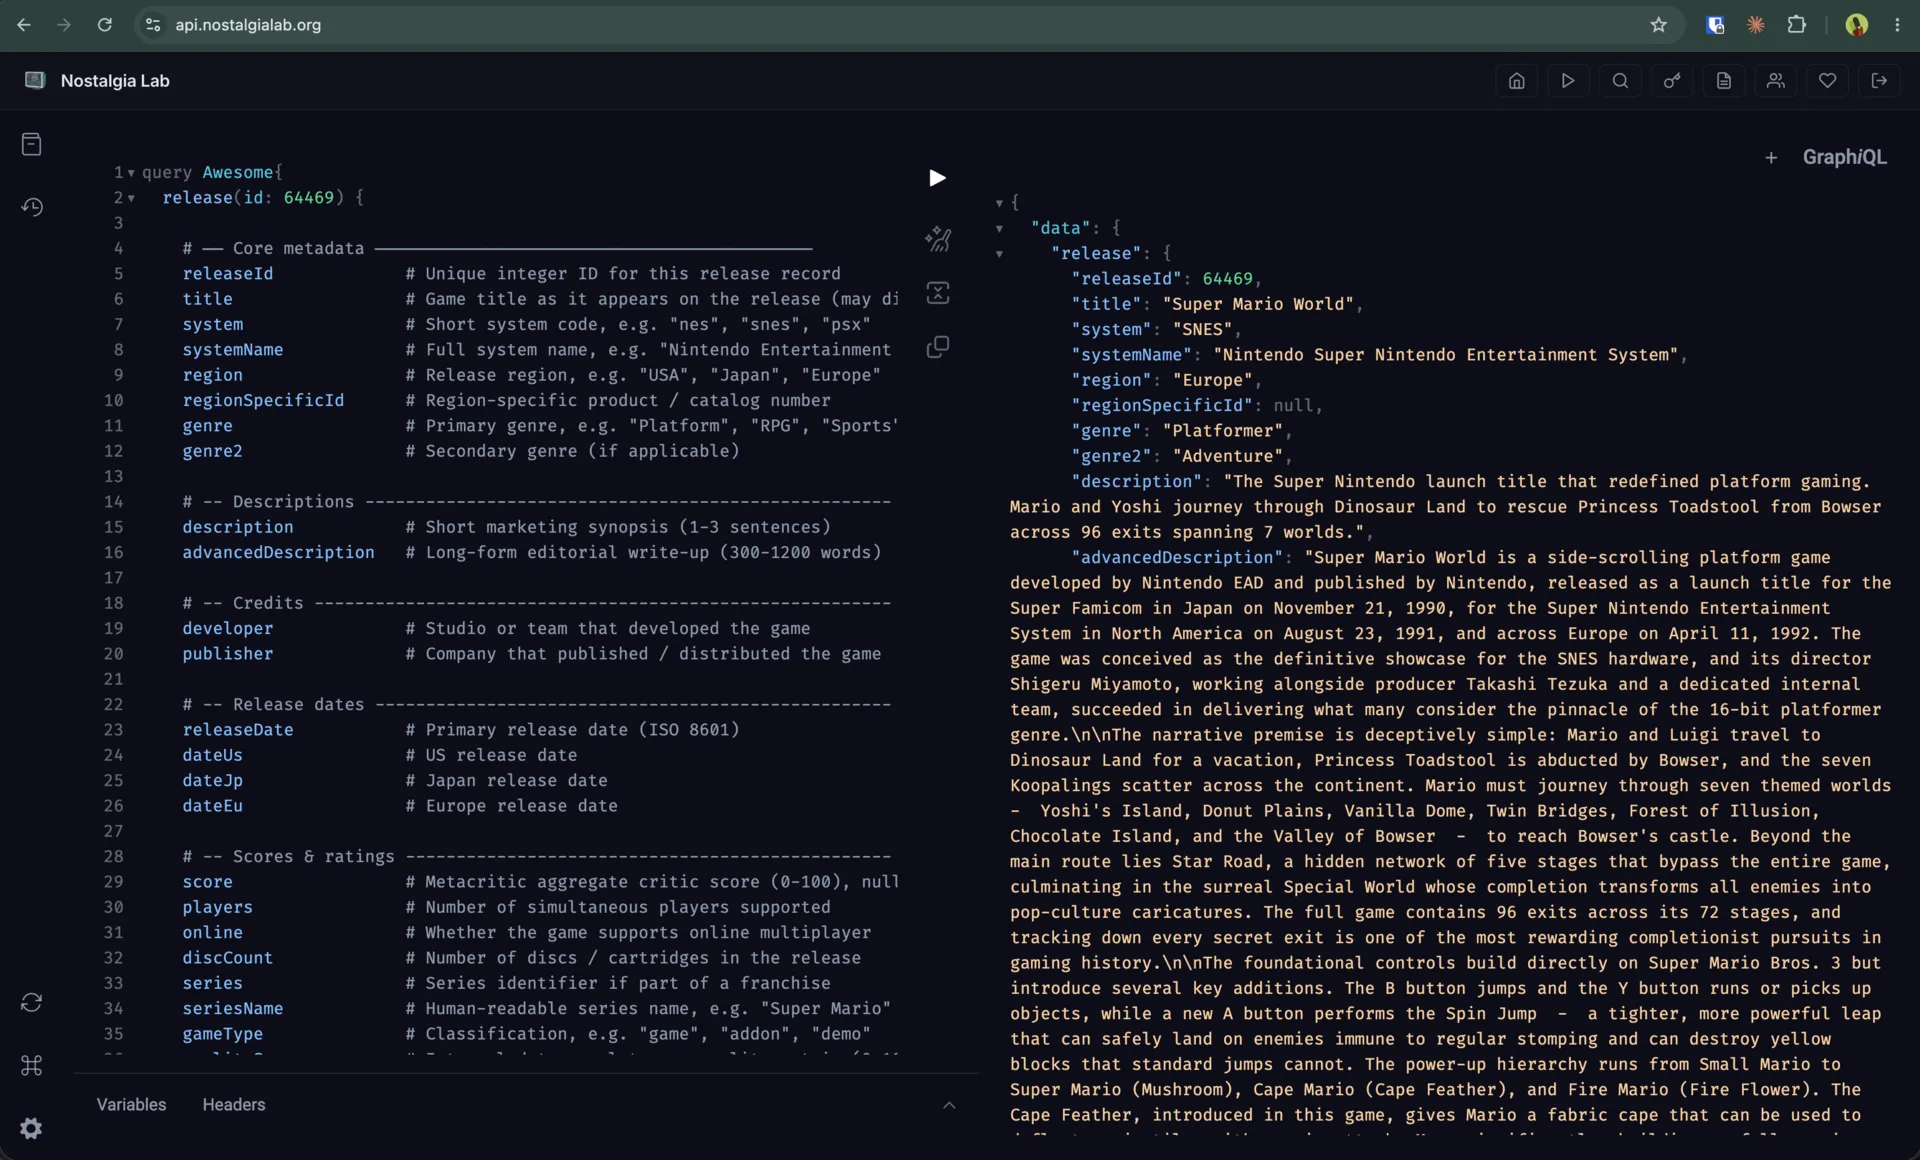Open GraphiQL settings gear
Image resolution: width=1920 pixels, height=1160 pixels.
32,1128
